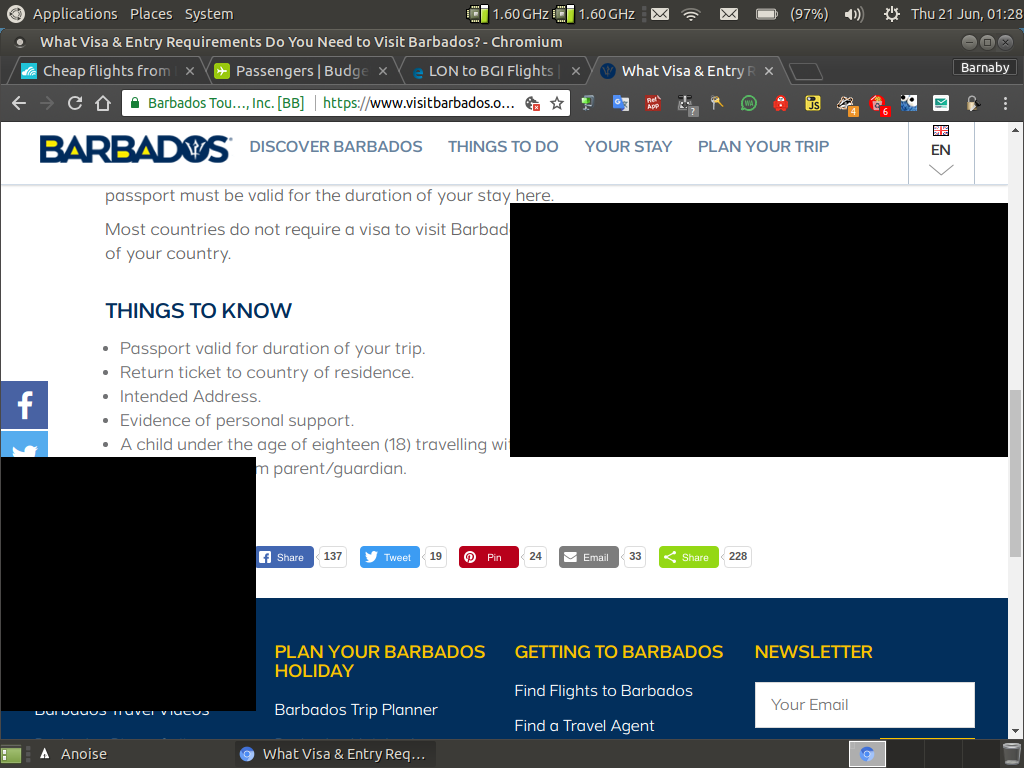Viewport: 1024px width, 768px height.
Task: Click the blocked cookies icon in address bar
Action: (533, 103)
